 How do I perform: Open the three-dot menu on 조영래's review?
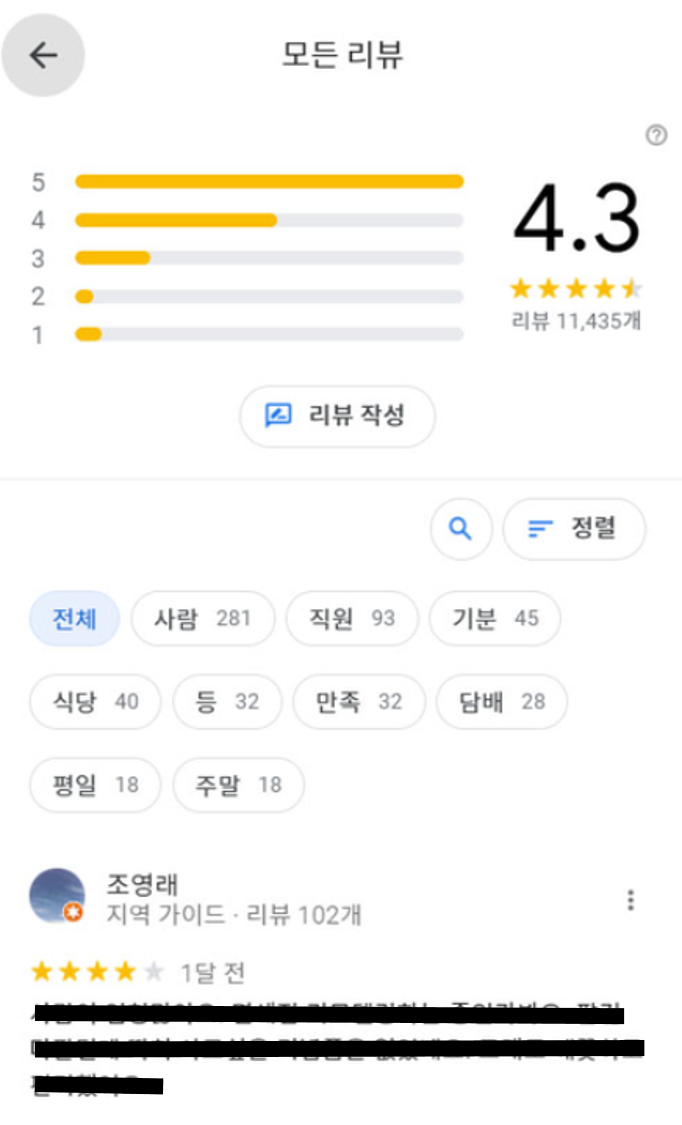[629, 900]
